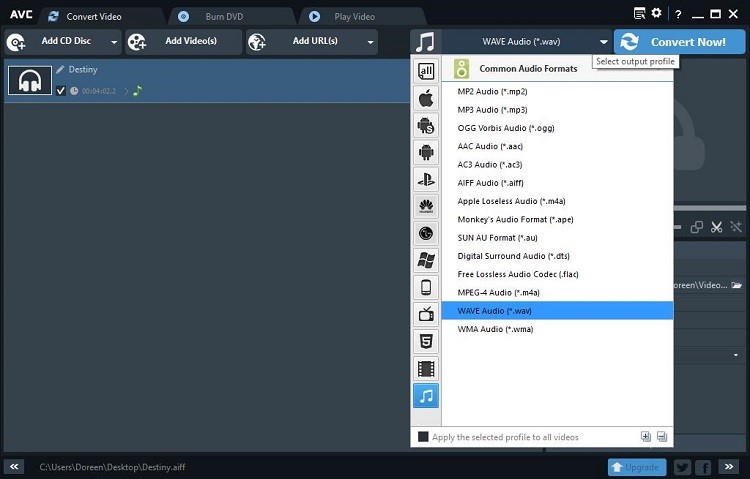Image resolution: width=750 pixels, height=479 pixels.
Task: Choose SUN AU Format (*.au)
Action: click(x=557, y=237)
